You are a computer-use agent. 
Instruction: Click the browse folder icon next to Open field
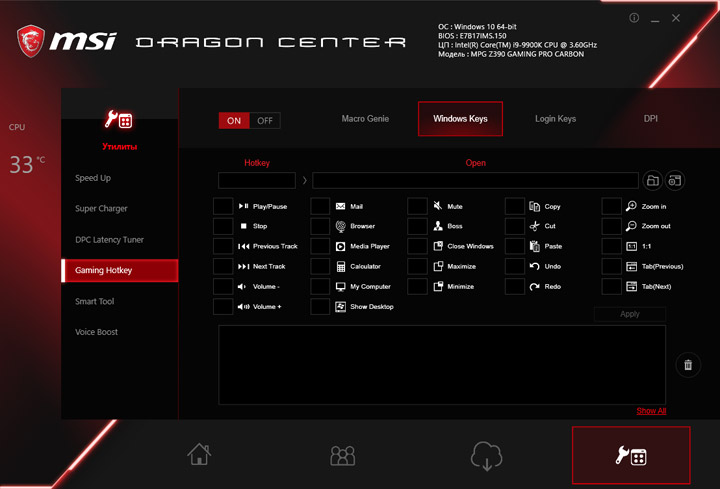(x=652, y=180)
